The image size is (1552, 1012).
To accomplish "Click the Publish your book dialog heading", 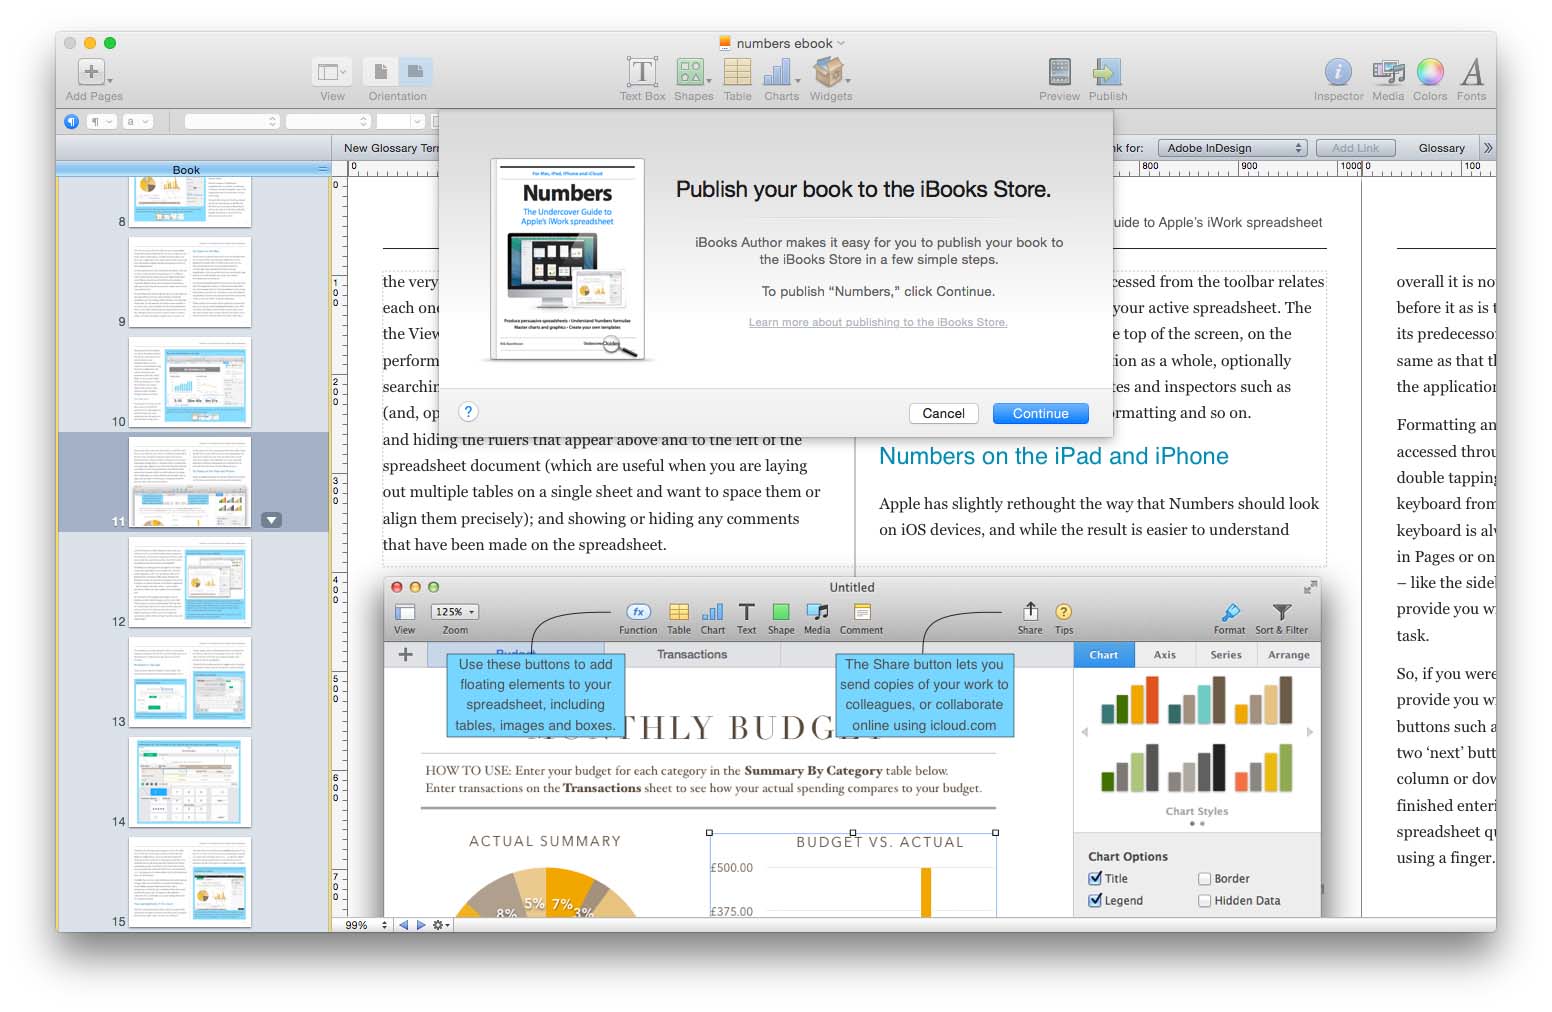I will (863, 190).
